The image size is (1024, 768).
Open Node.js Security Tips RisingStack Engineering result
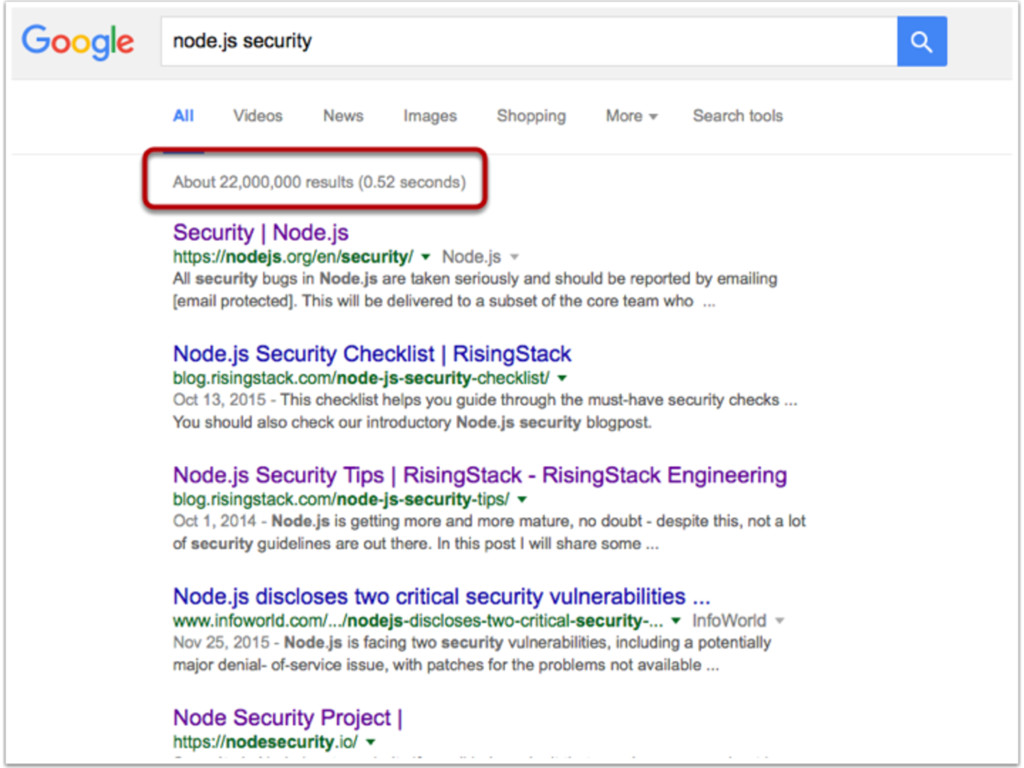(x=479, y=475)
